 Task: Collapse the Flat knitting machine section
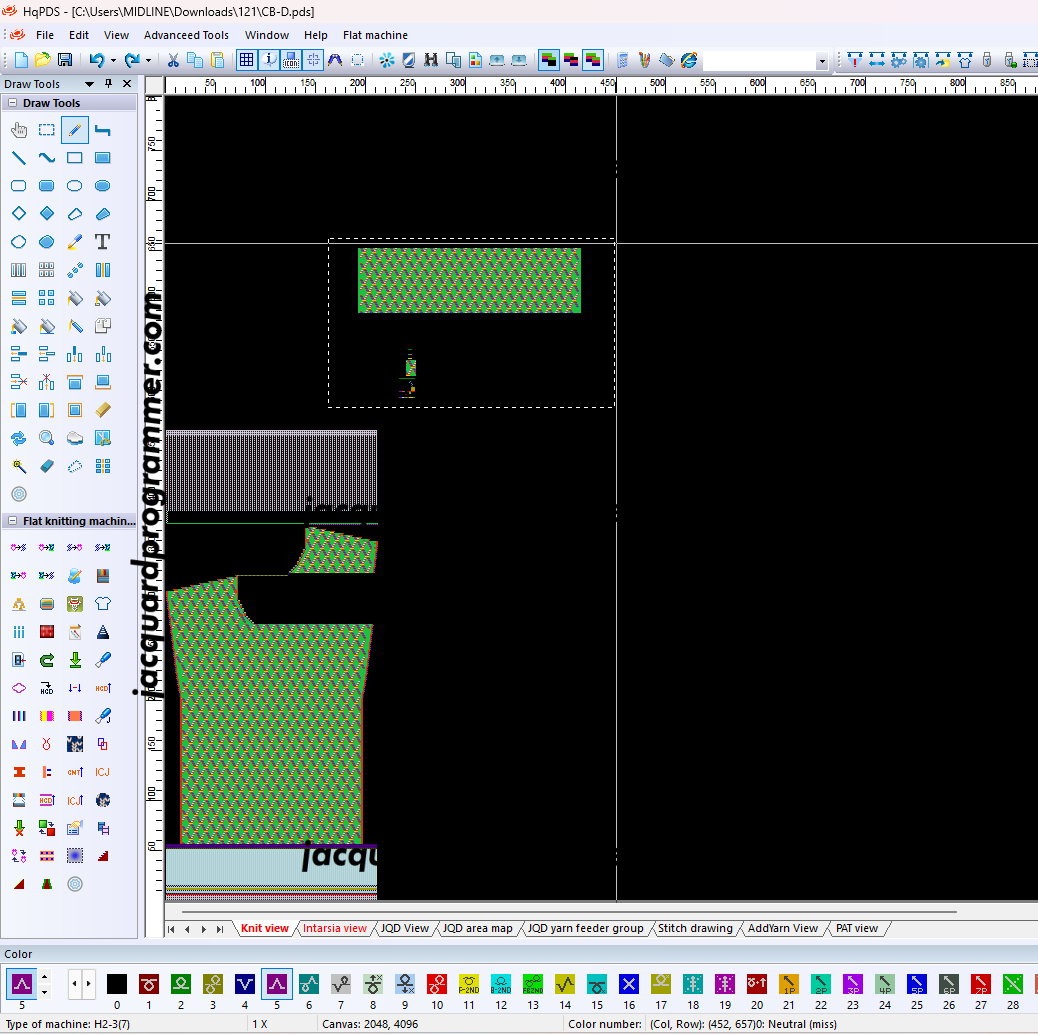click(x=12, y=521)
